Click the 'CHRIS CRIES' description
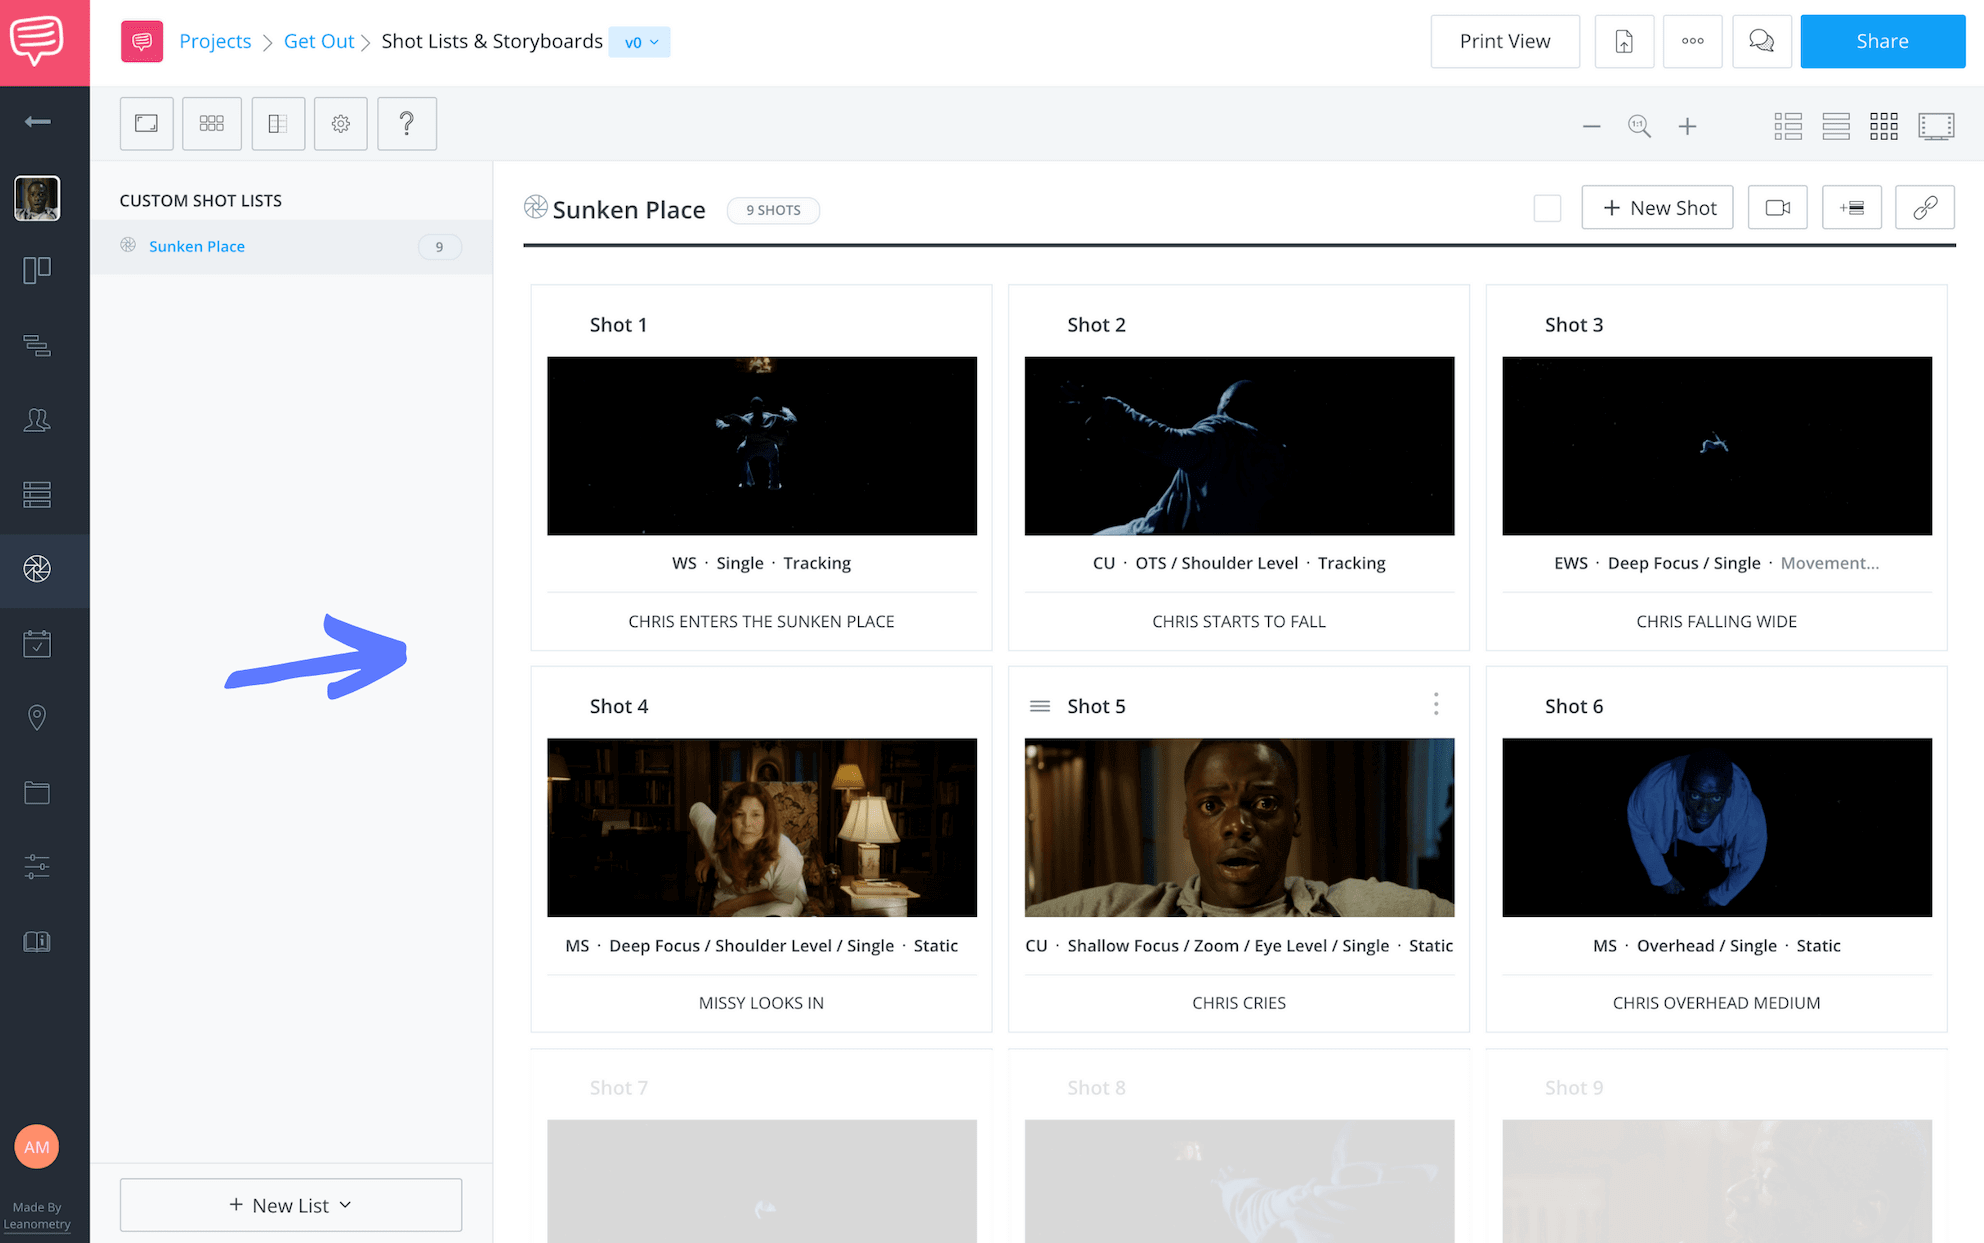The width and height of the screenshot is (1984, 1243). click(x=1239, y=1003)
